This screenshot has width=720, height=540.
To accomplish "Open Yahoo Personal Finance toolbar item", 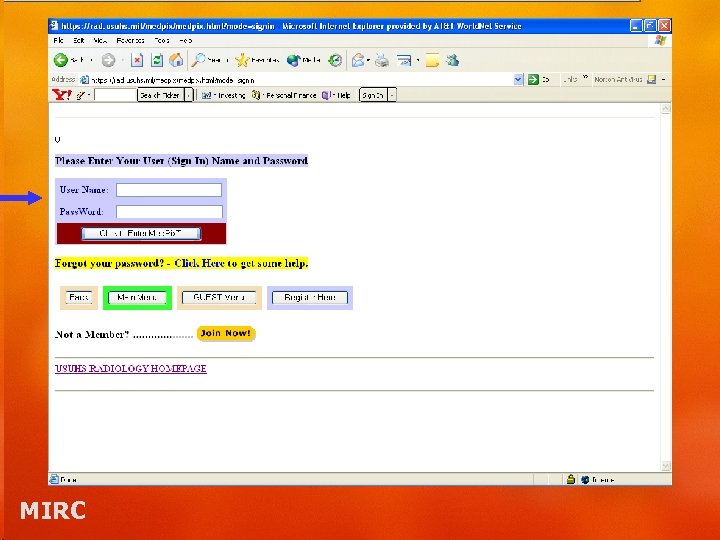I will (x=284, y=95).
